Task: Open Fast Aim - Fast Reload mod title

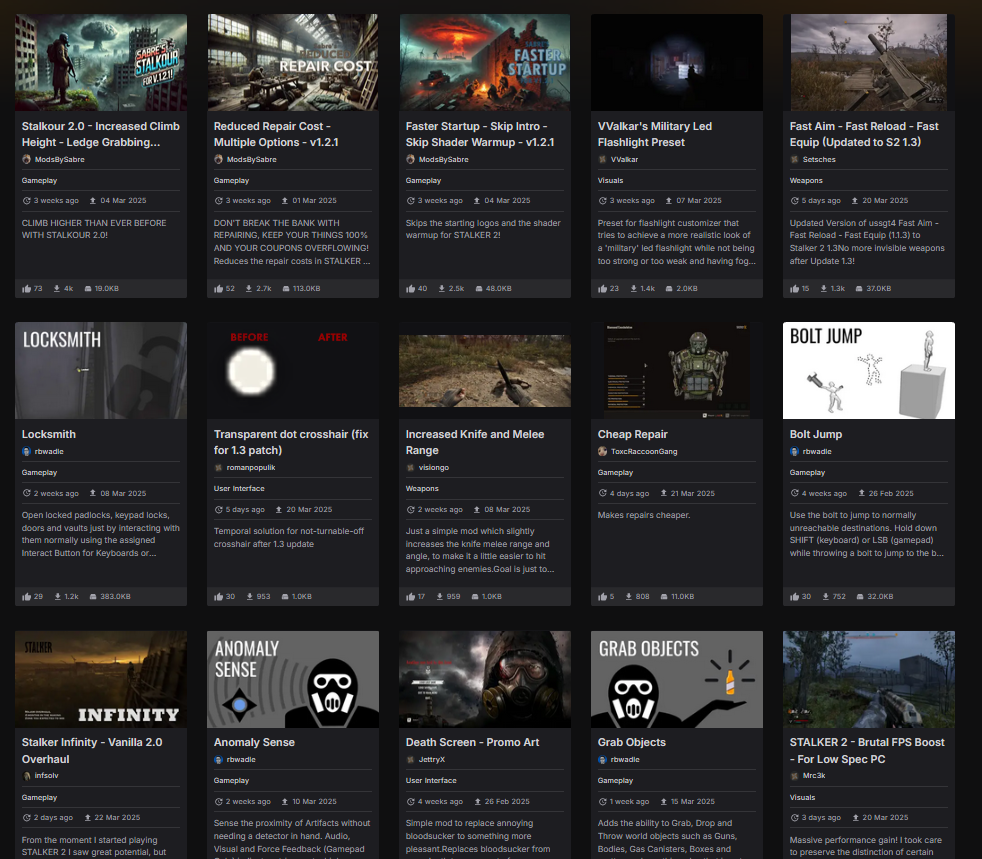Action: tap(864, 134)
